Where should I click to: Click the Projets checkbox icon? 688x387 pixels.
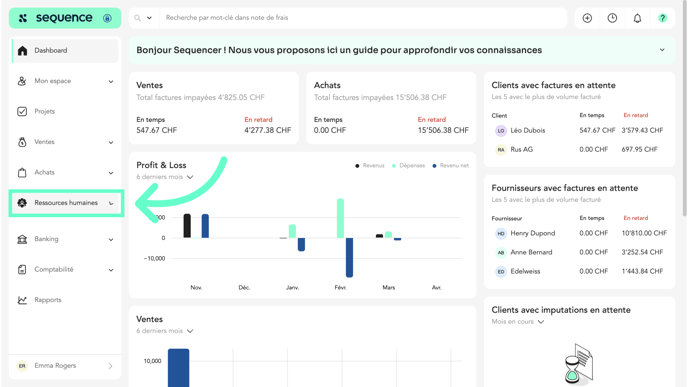pos(22,111)
